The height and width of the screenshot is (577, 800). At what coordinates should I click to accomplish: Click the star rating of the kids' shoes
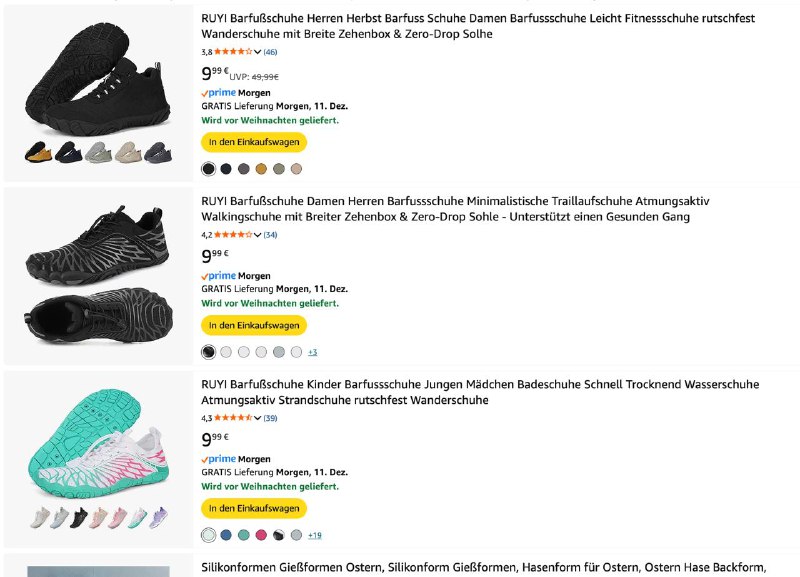[x=232, y=418]
